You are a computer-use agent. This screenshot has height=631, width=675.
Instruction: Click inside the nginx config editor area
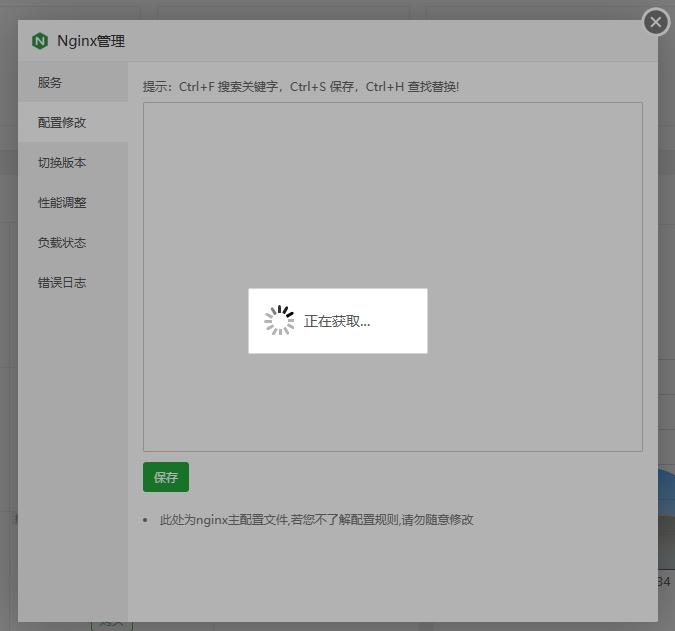(393, 277)
